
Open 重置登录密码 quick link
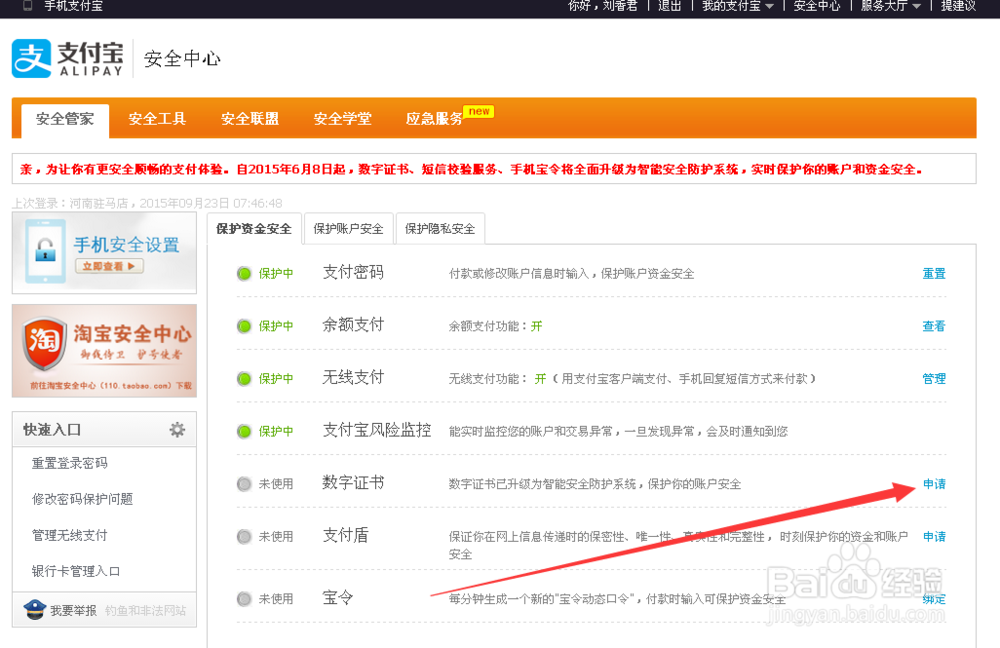click(x=70, y=463)
